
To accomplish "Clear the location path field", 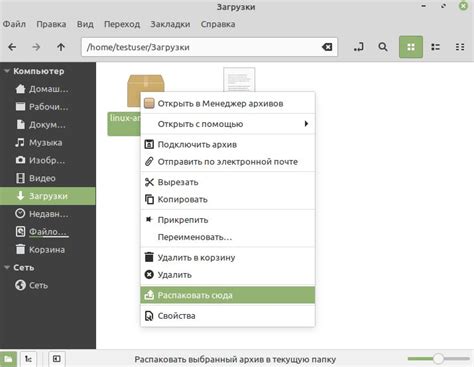I will click(x=327, y=47).
